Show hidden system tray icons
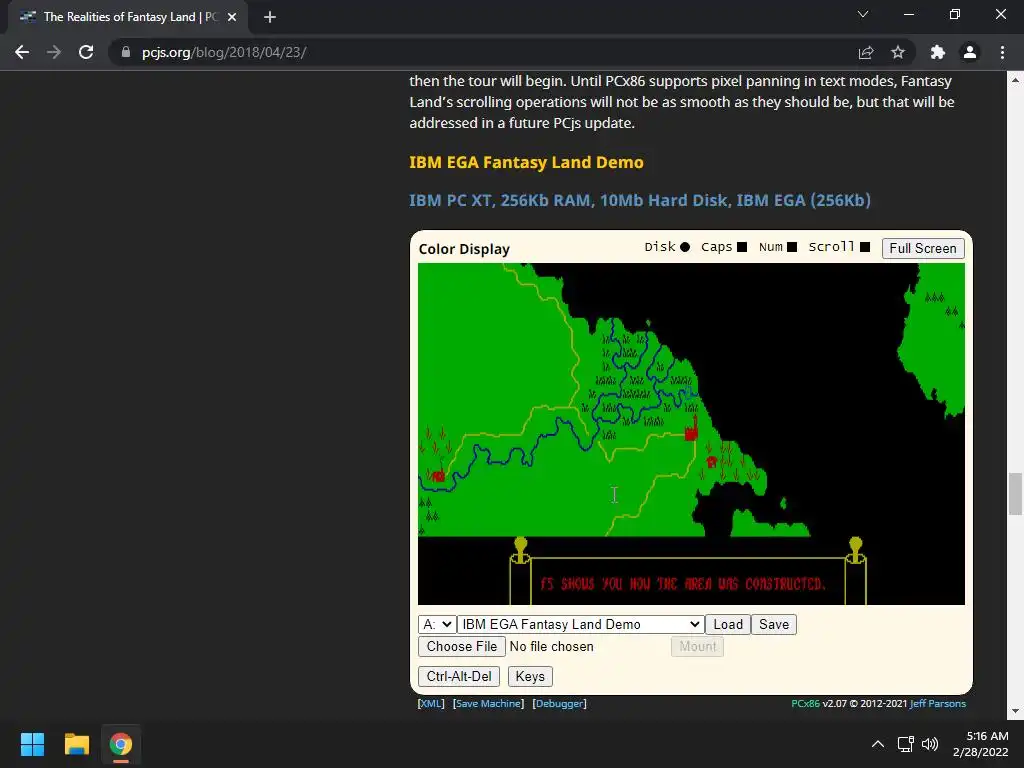 pyautogui.click(x=878, y=744)
